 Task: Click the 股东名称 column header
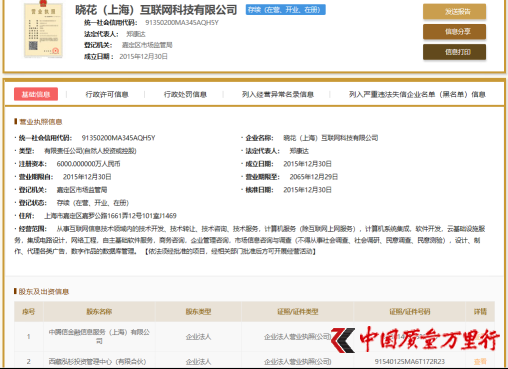point(99,312)
